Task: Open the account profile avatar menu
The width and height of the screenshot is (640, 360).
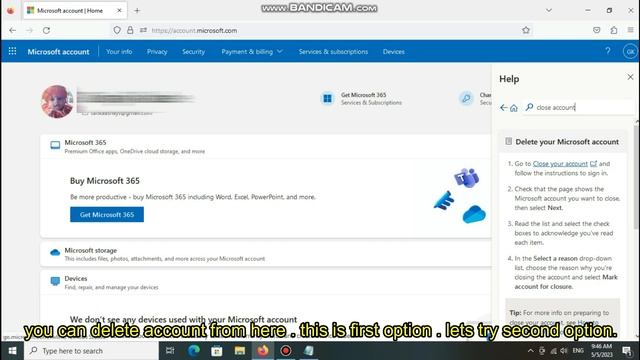Action: coord(630,51)
